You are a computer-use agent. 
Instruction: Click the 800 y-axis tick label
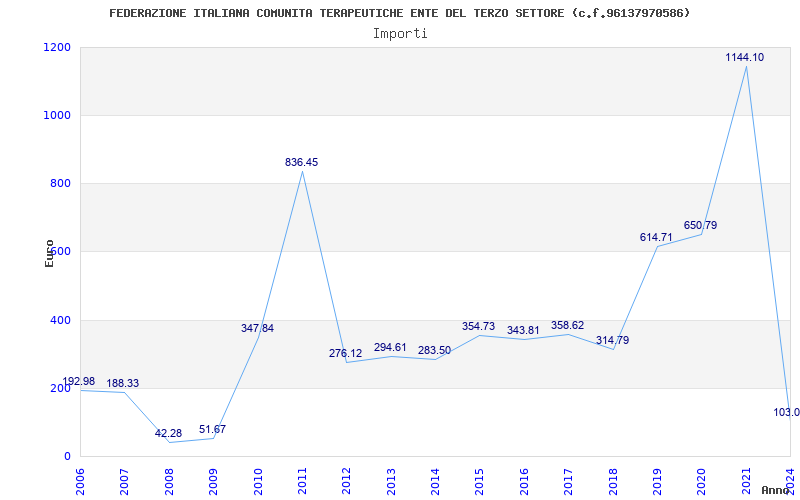[x=61, y=183]
